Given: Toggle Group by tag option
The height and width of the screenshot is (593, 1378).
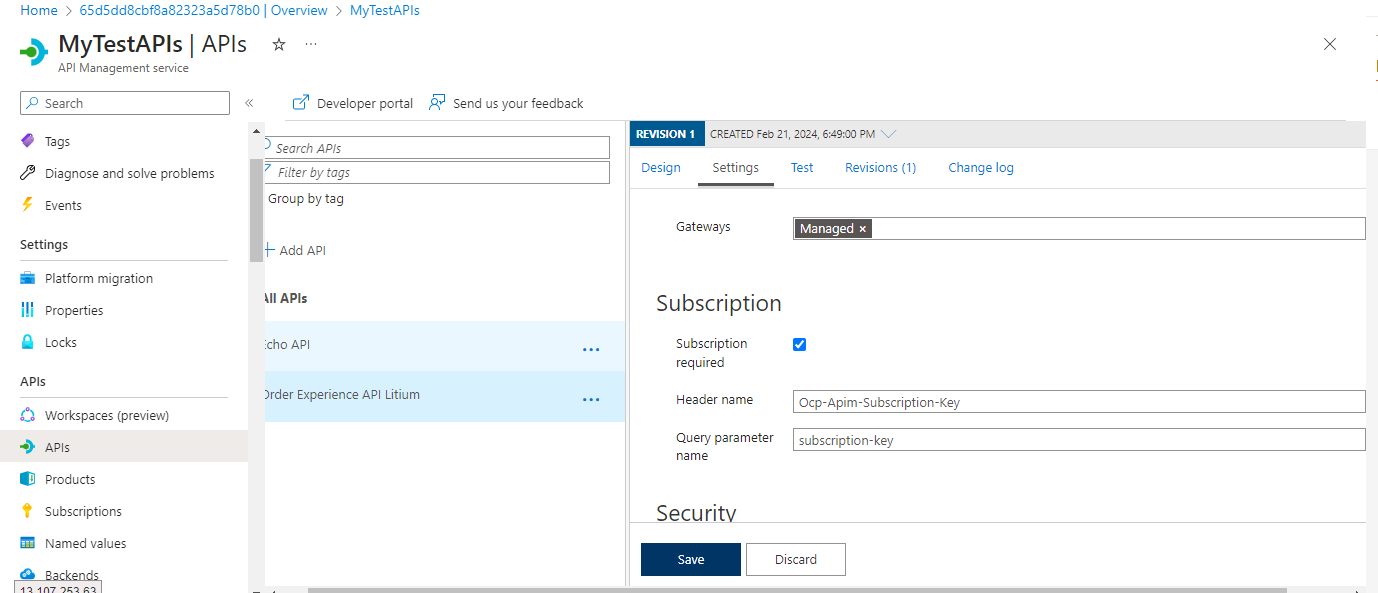Looking at the screenshot, I should 306,198.
